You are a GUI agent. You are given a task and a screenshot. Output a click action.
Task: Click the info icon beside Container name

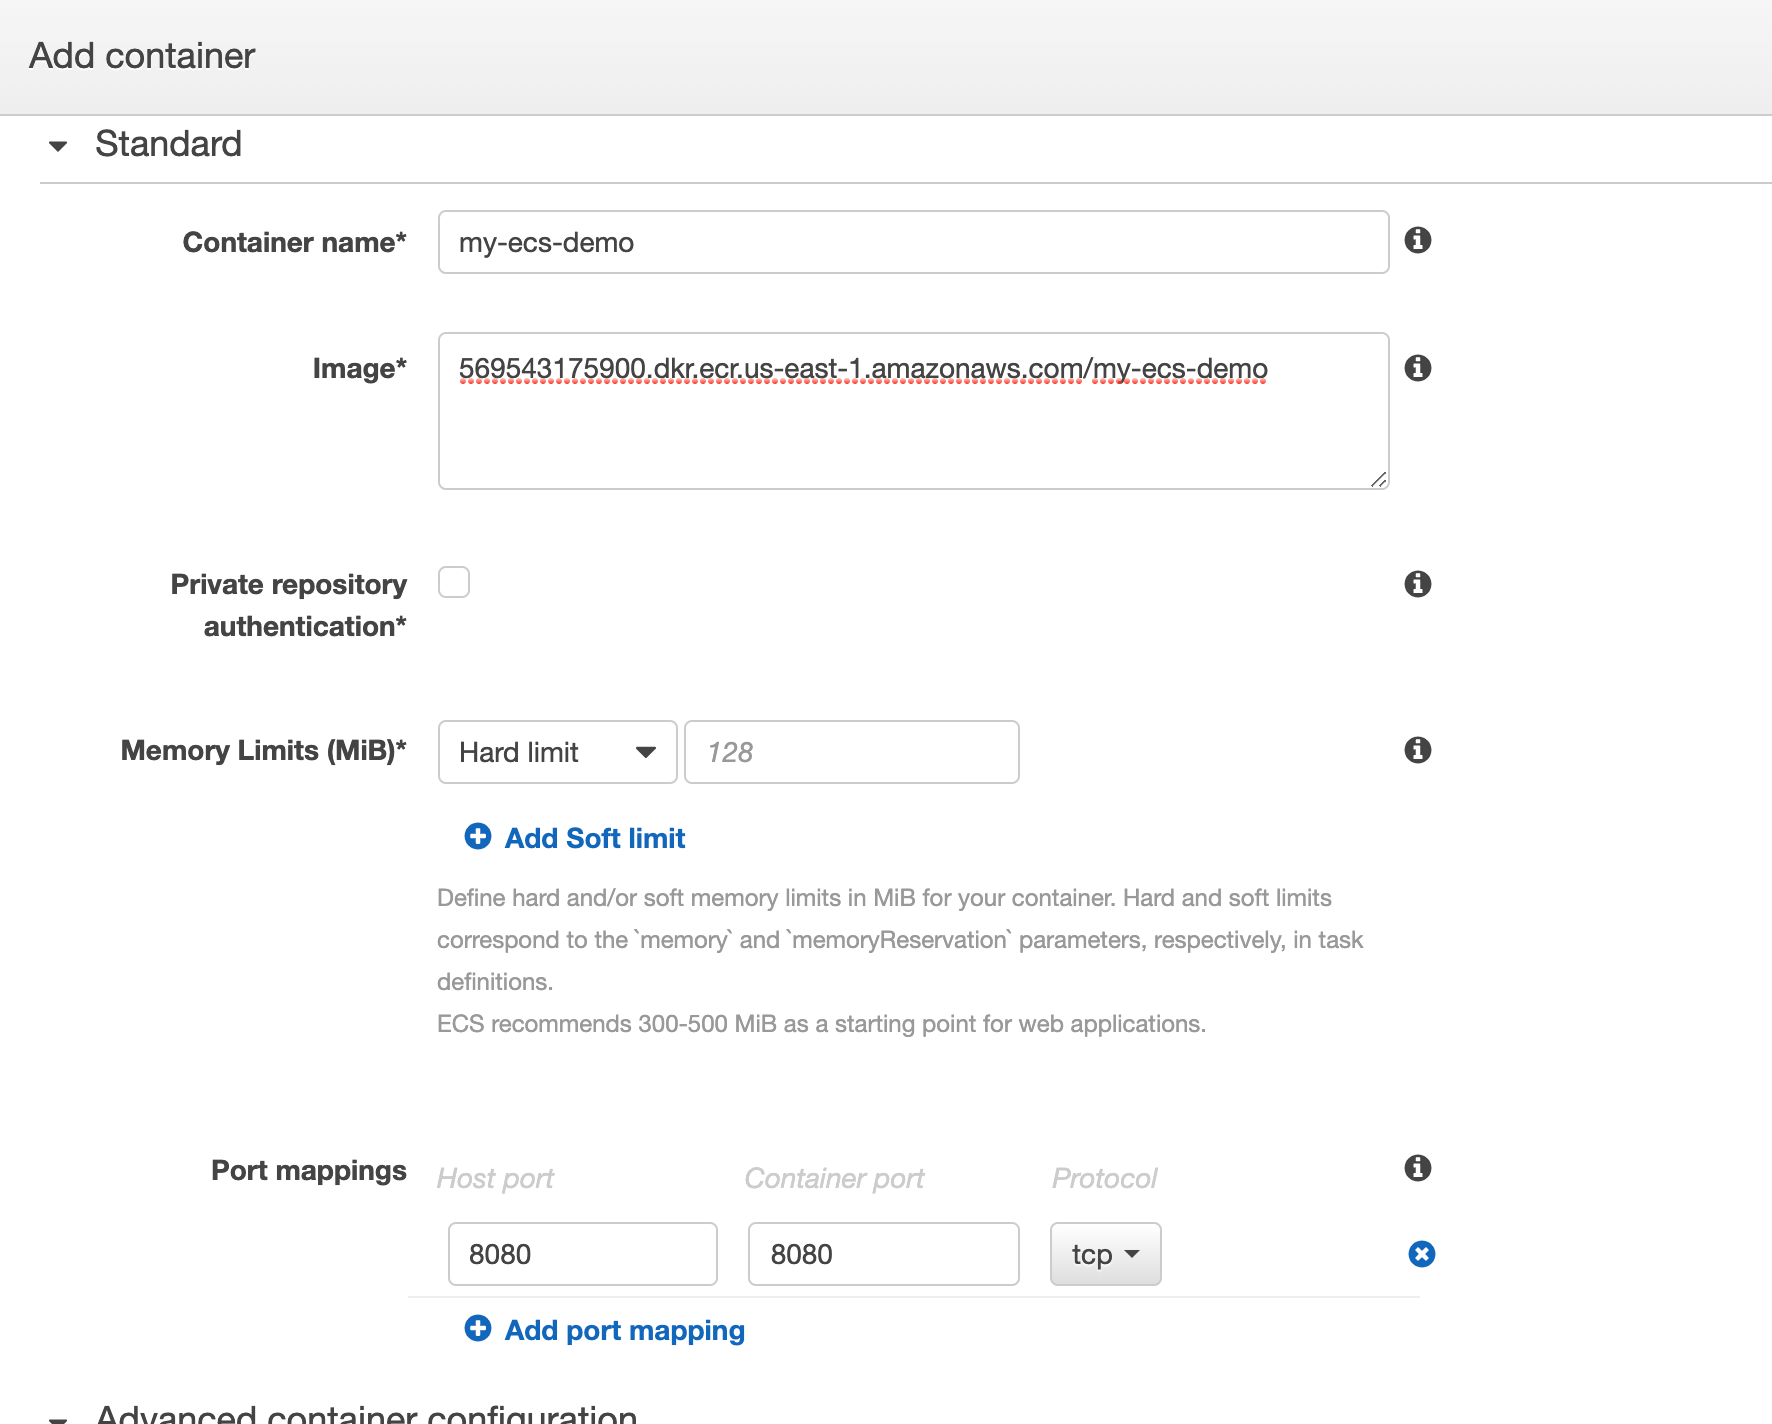coord(1418,241)
